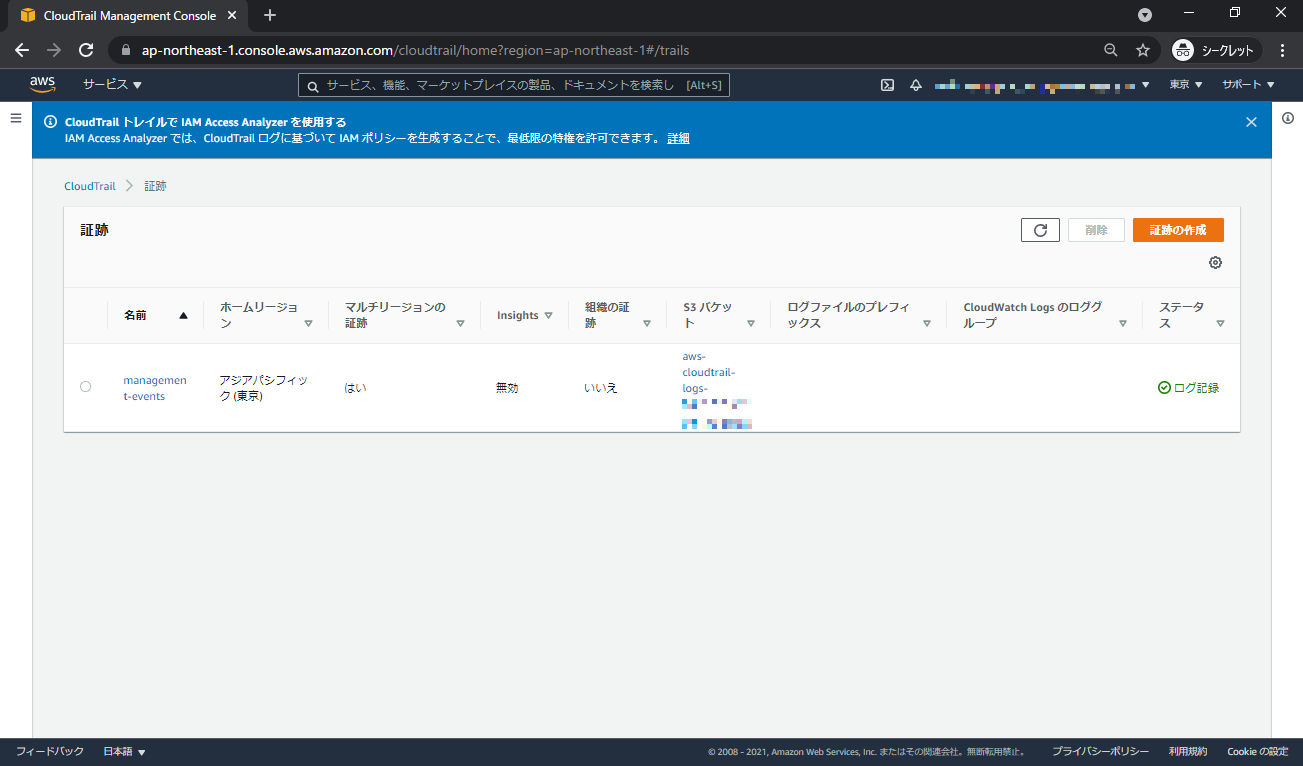Open the management-events trail link
The width and height of the screenshot is (1303, 766).
155,388
